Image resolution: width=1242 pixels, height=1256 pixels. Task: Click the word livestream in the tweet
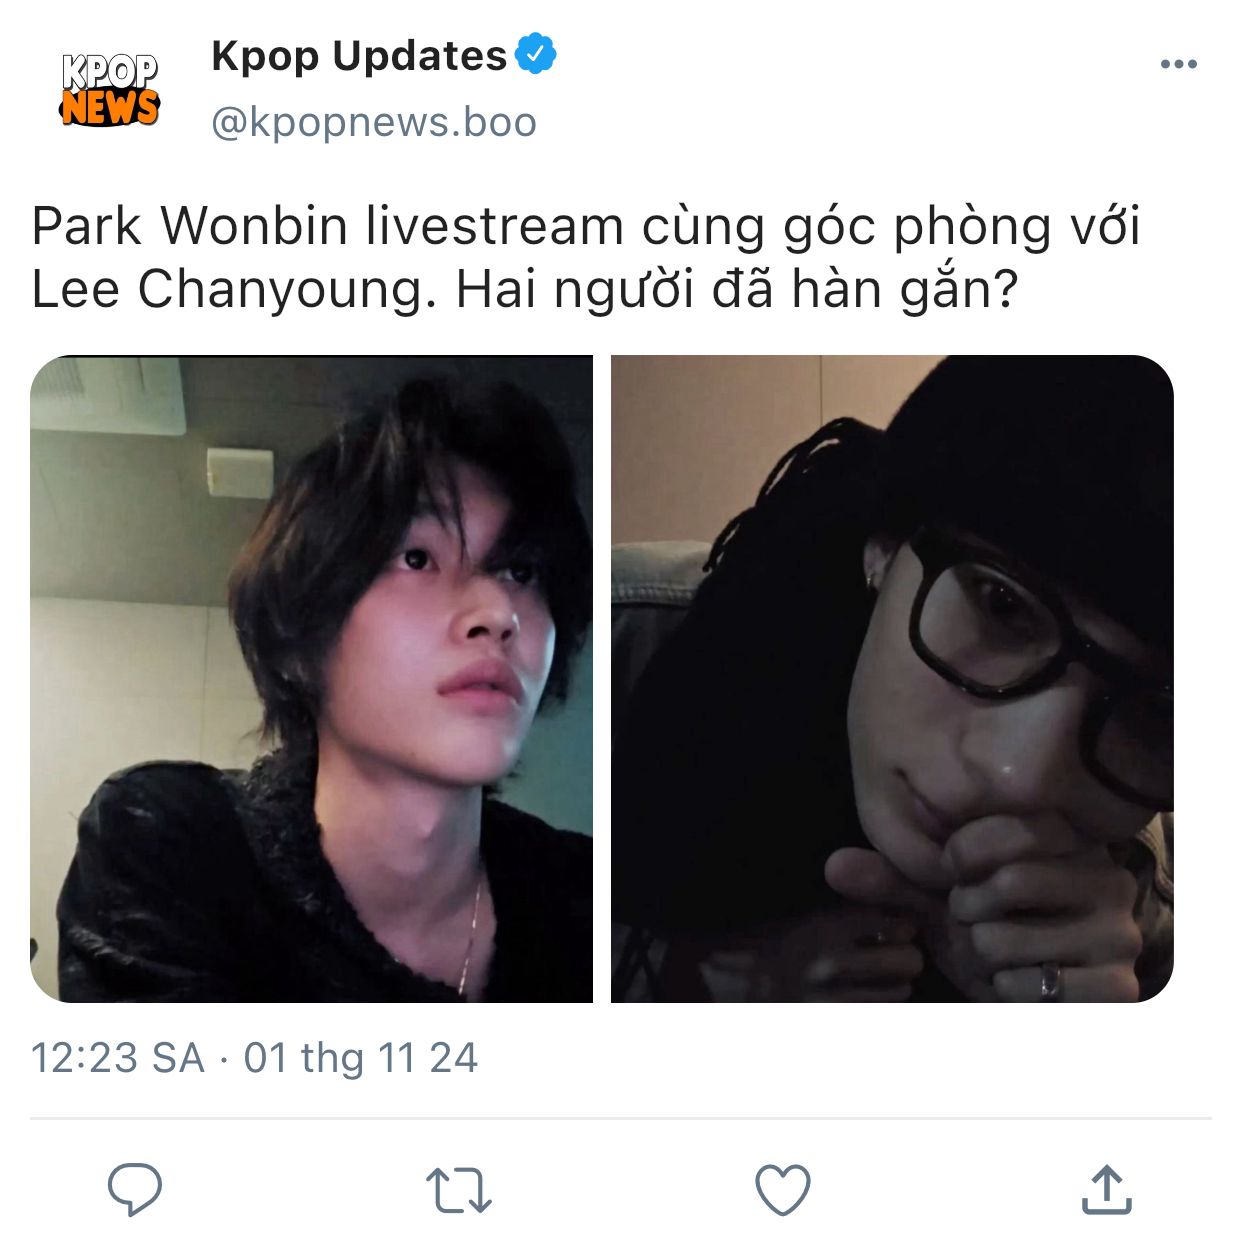(x=495, y=226)
